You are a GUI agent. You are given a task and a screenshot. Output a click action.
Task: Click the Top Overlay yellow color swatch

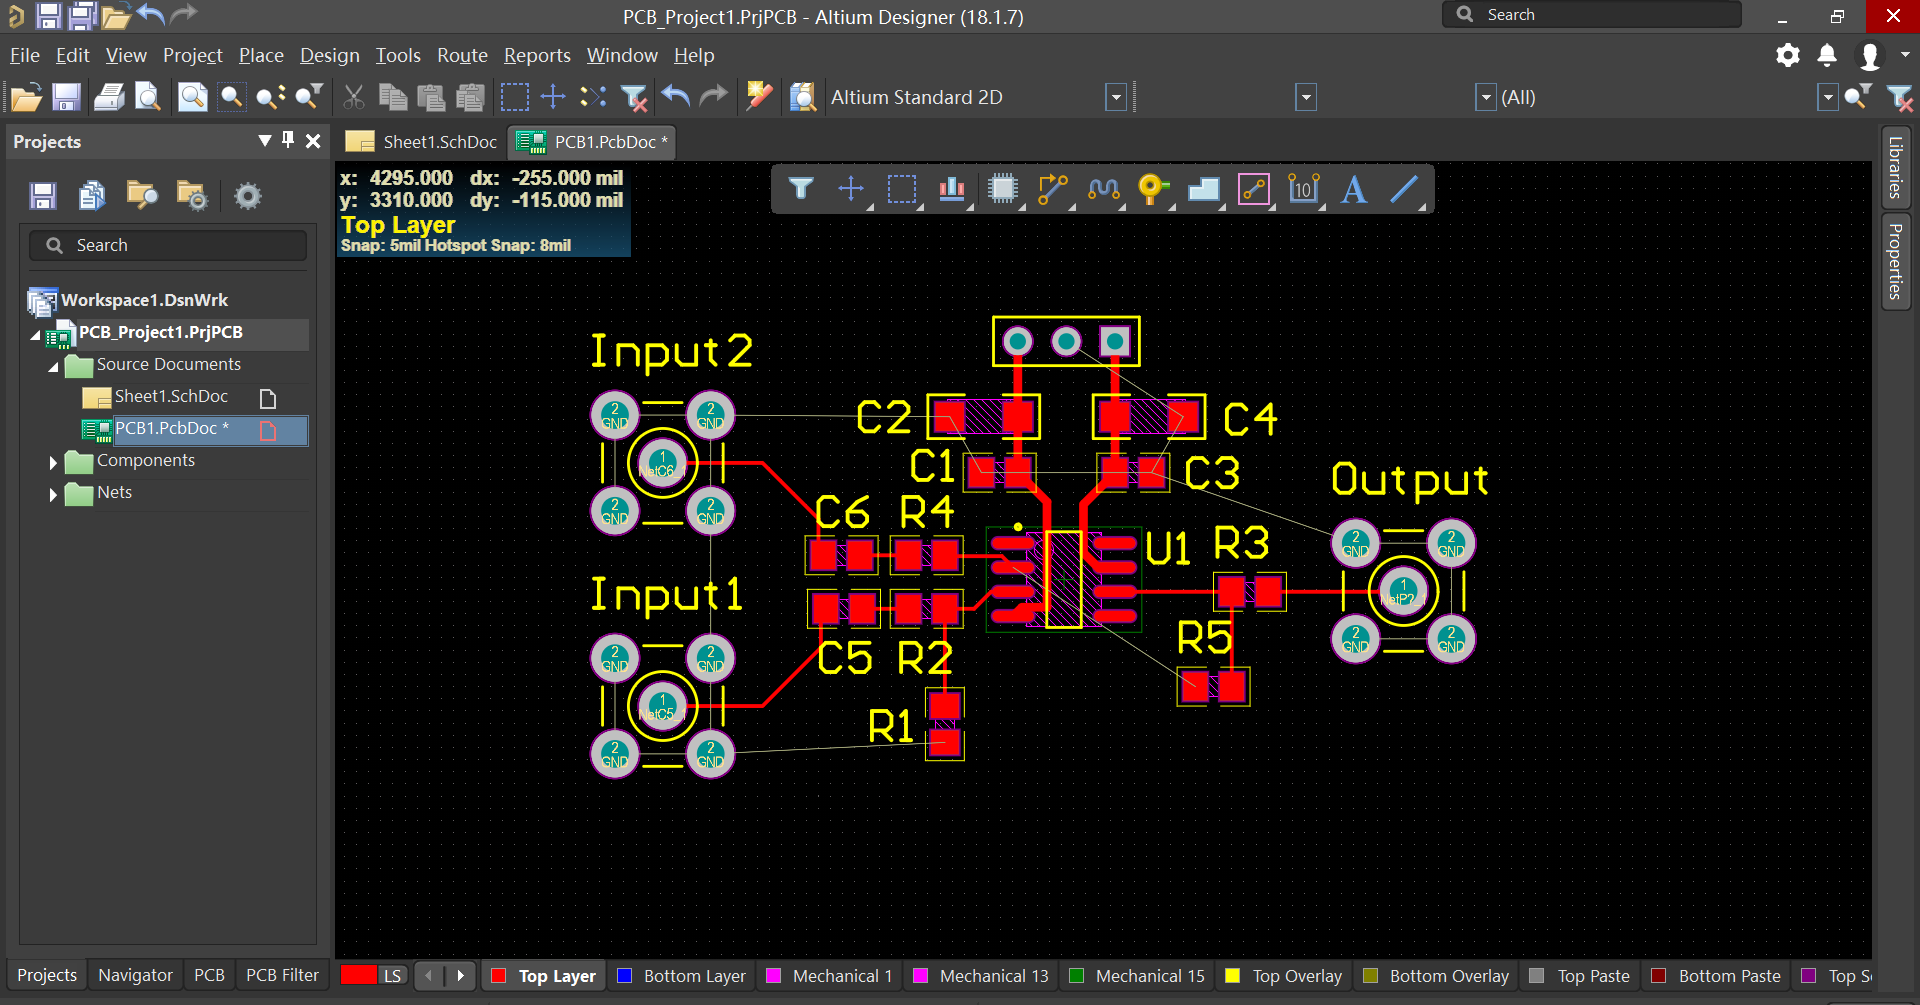point(1233,976)
